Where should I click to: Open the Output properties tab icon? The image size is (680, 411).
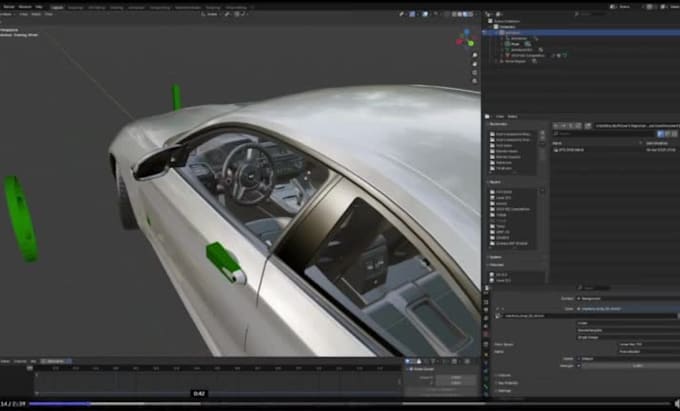click(x=486, y=310)
